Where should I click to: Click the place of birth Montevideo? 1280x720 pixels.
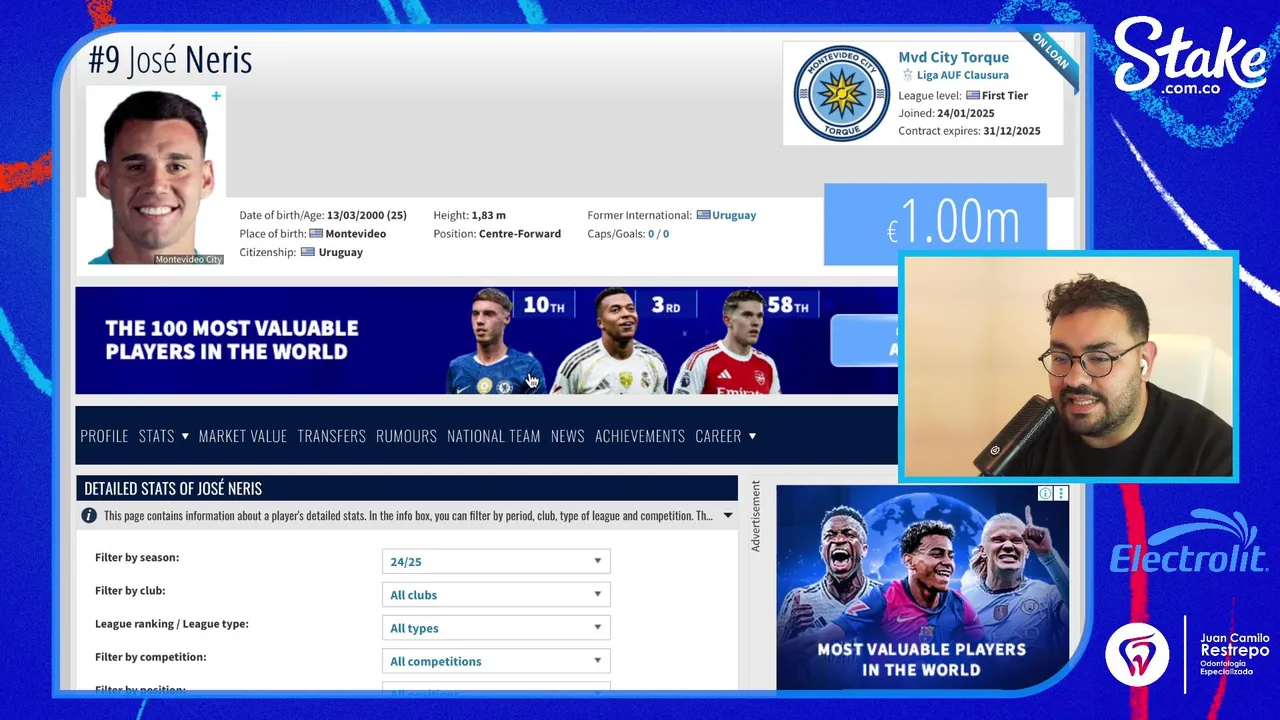point(356,234)
